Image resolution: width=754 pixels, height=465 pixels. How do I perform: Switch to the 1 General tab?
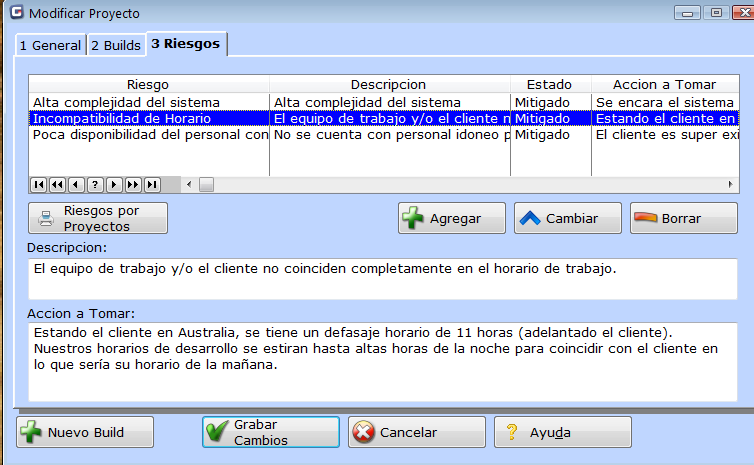[x=50, y=45]
